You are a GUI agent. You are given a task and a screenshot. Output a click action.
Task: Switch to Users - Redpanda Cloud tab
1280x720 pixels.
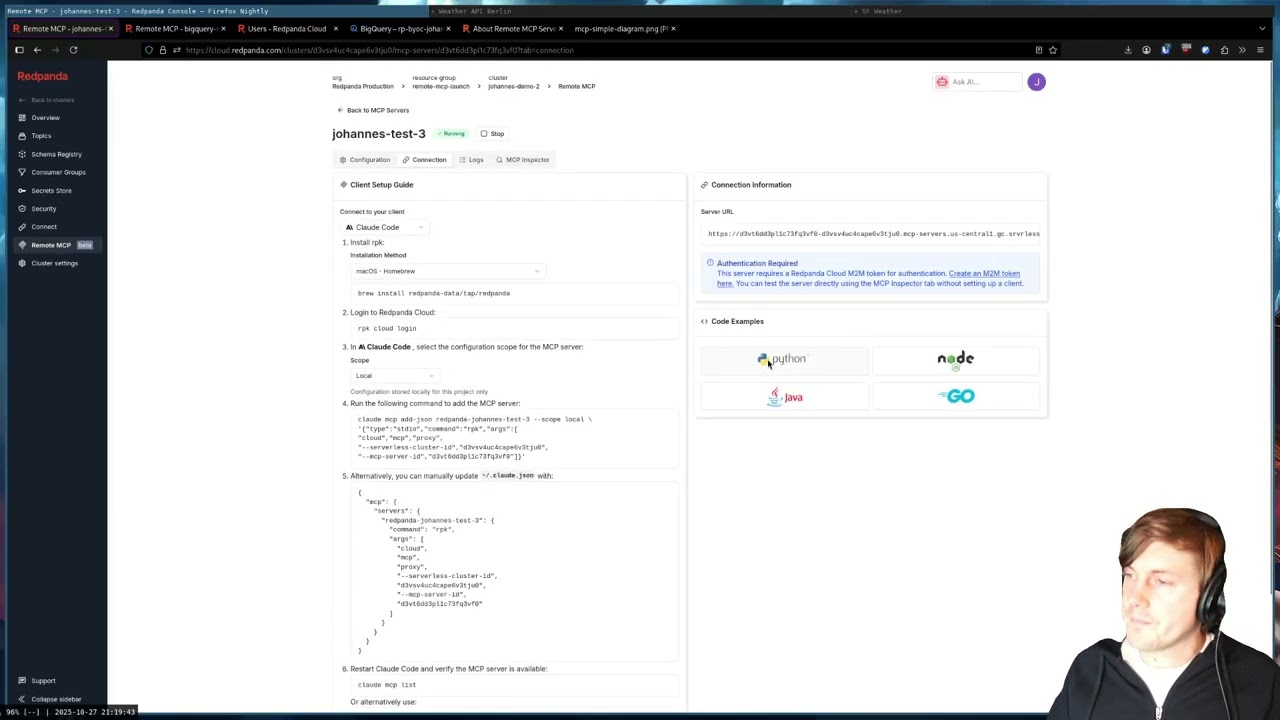(287, 29)
